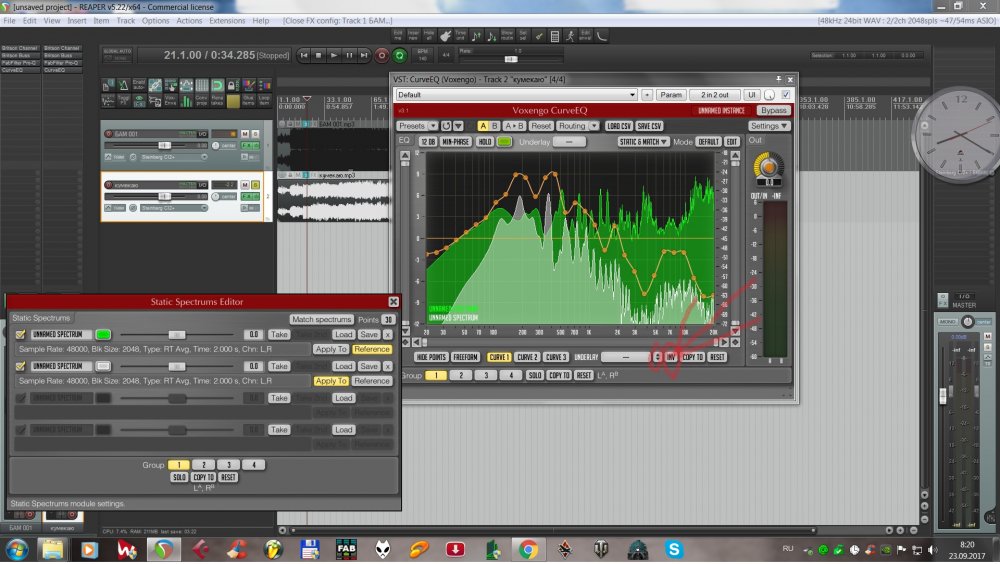
Task: Toggle the first Unnamed Spectrum checkbox
Action: (x=20, y=334)
